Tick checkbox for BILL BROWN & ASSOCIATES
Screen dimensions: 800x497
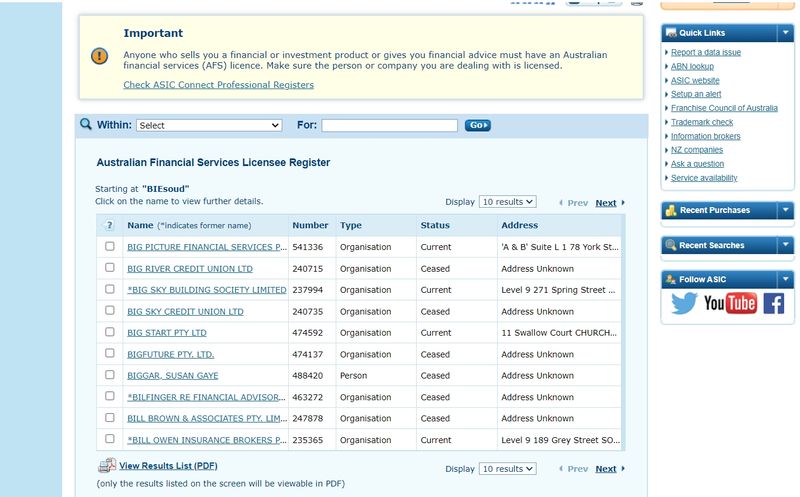[110, 417]
